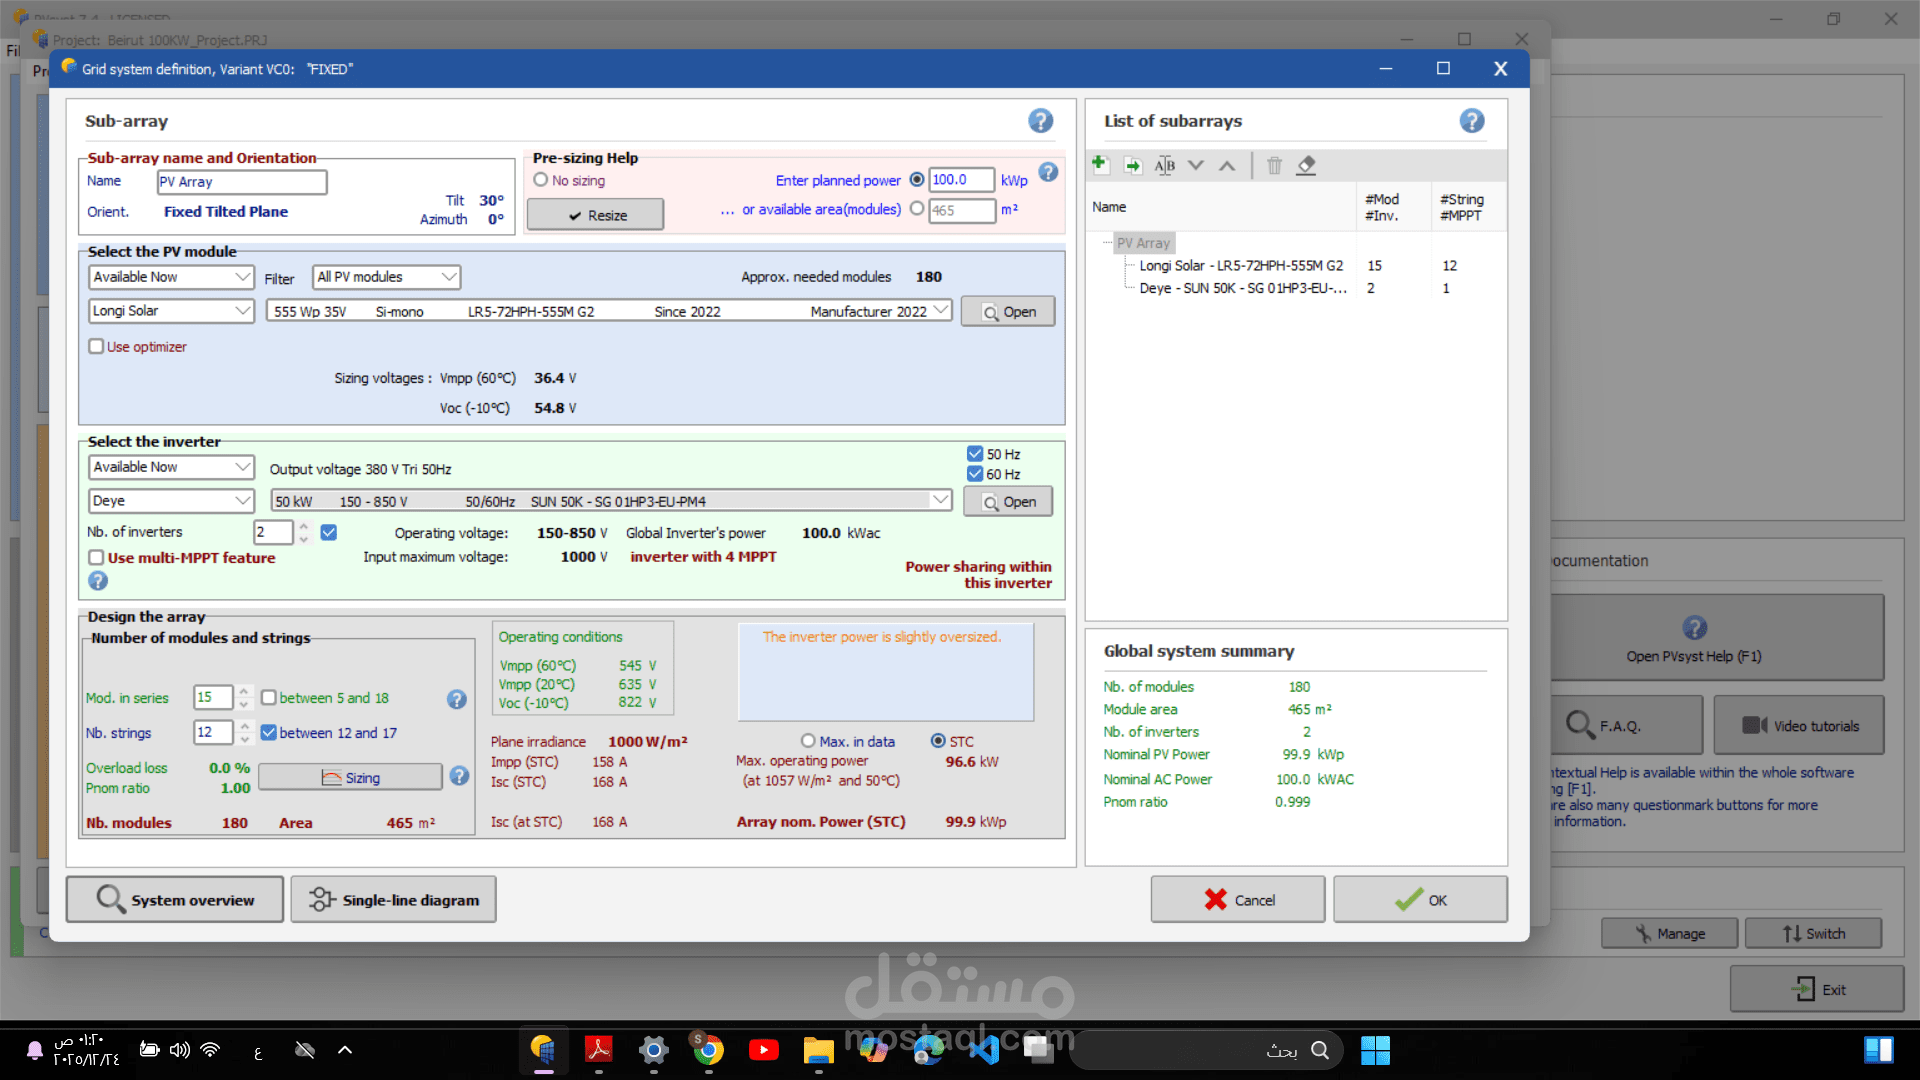Screen dimensions: 1920x1080
Task: Open YouTube from the taskbar
Action: click(x=764, y=1050)
